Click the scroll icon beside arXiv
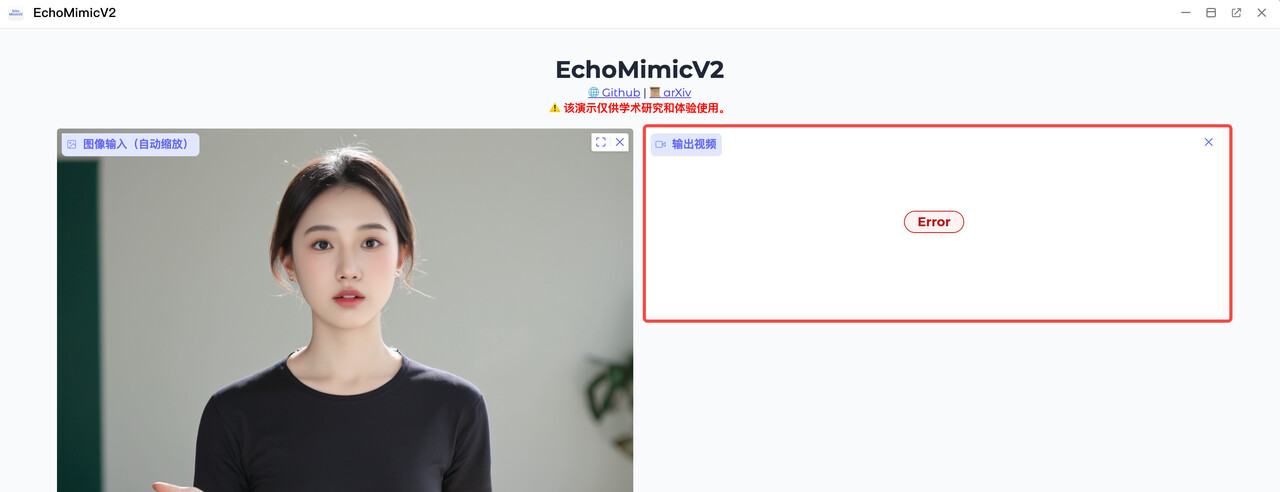Viewport: 1280px width, 492px height. click(655, 93)
